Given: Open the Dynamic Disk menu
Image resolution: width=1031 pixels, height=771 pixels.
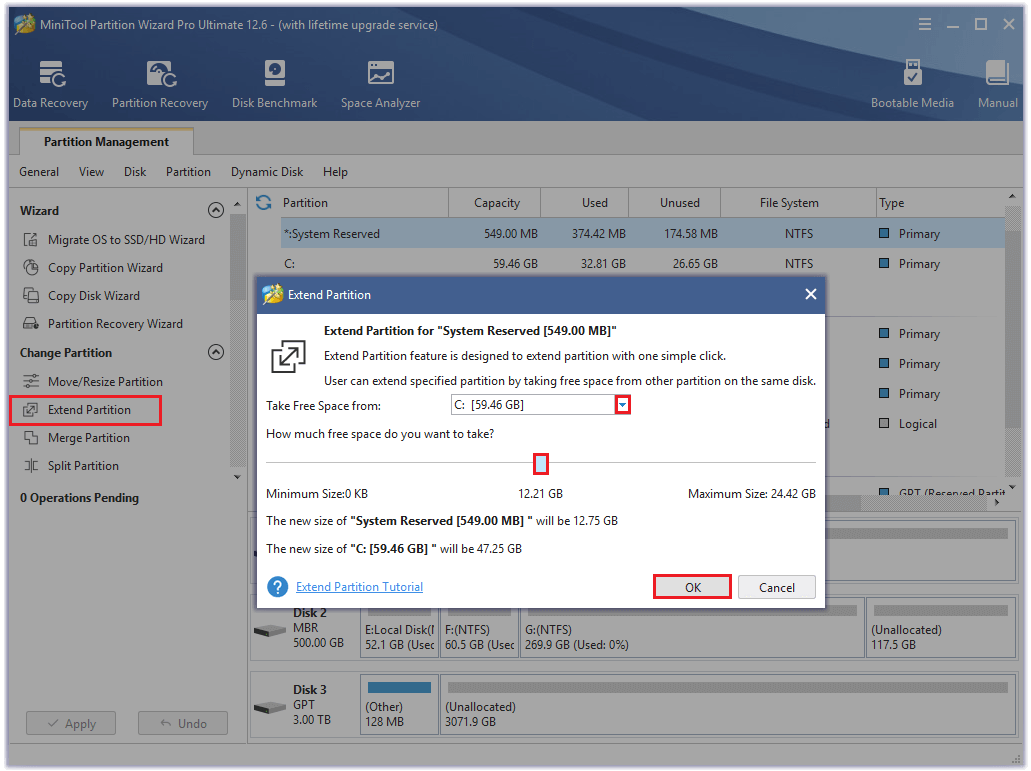Looking at the screenshot, I should tap(267, 172).
